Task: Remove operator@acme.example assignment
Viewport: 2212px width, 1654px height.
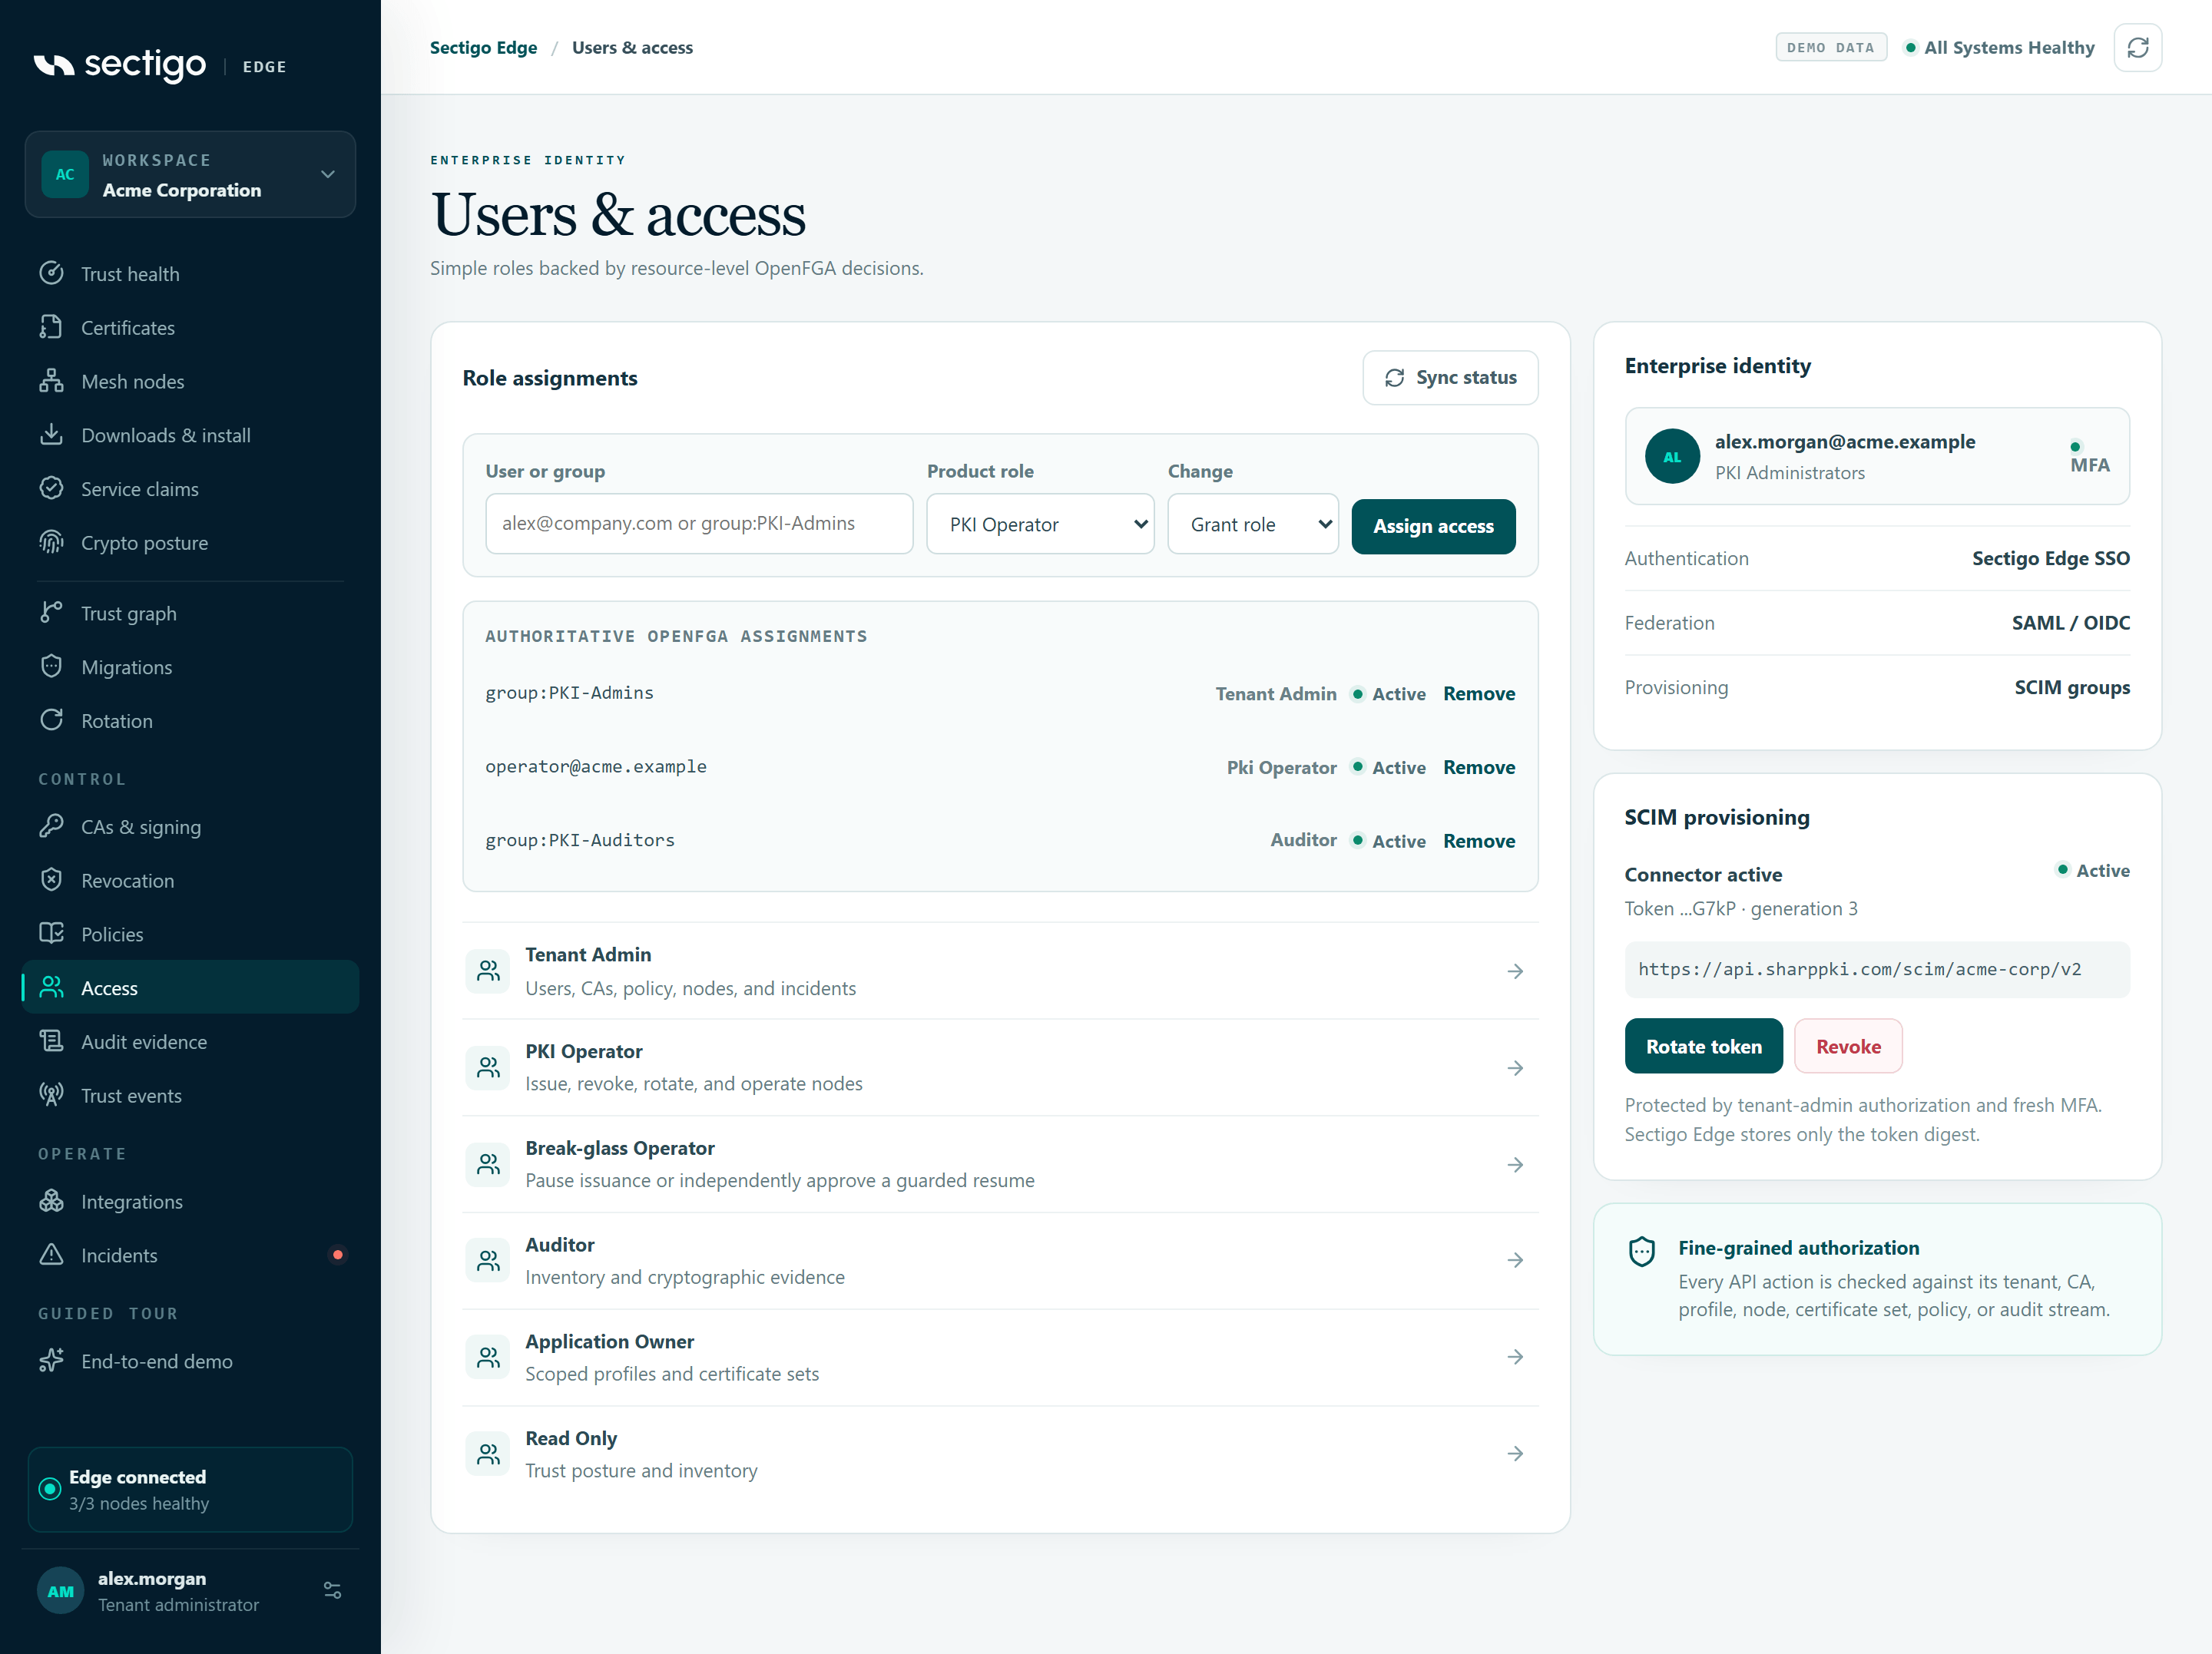Action: click(1479, 768)
